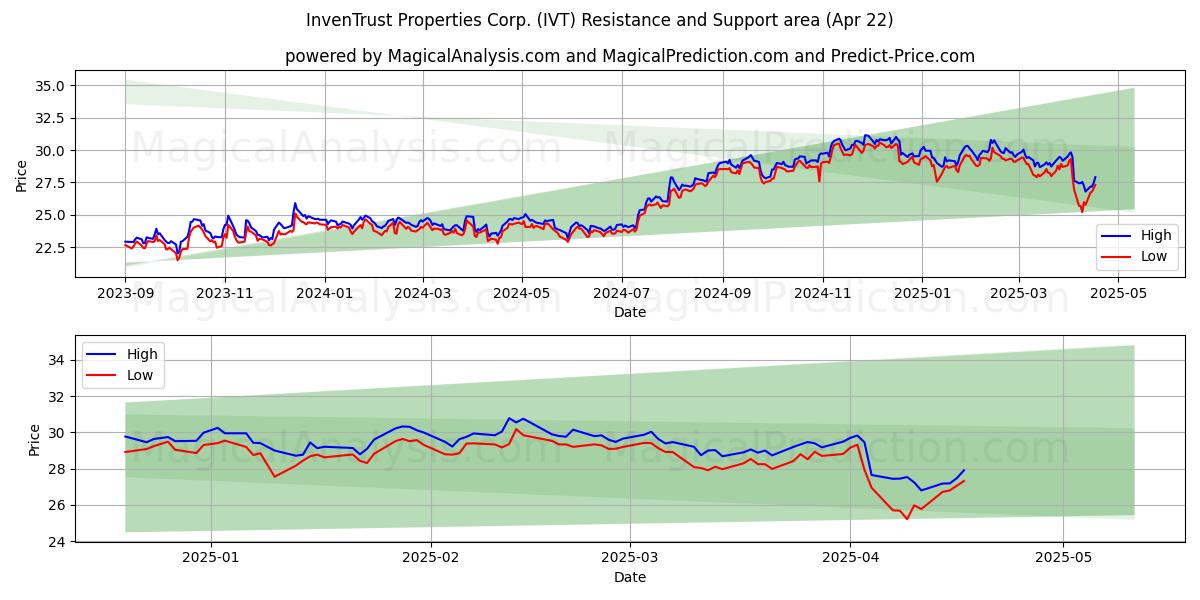1200x600 pixels.
Task: Click the top chart's '2024-07' date tick
Action: [x=621, y=294]
